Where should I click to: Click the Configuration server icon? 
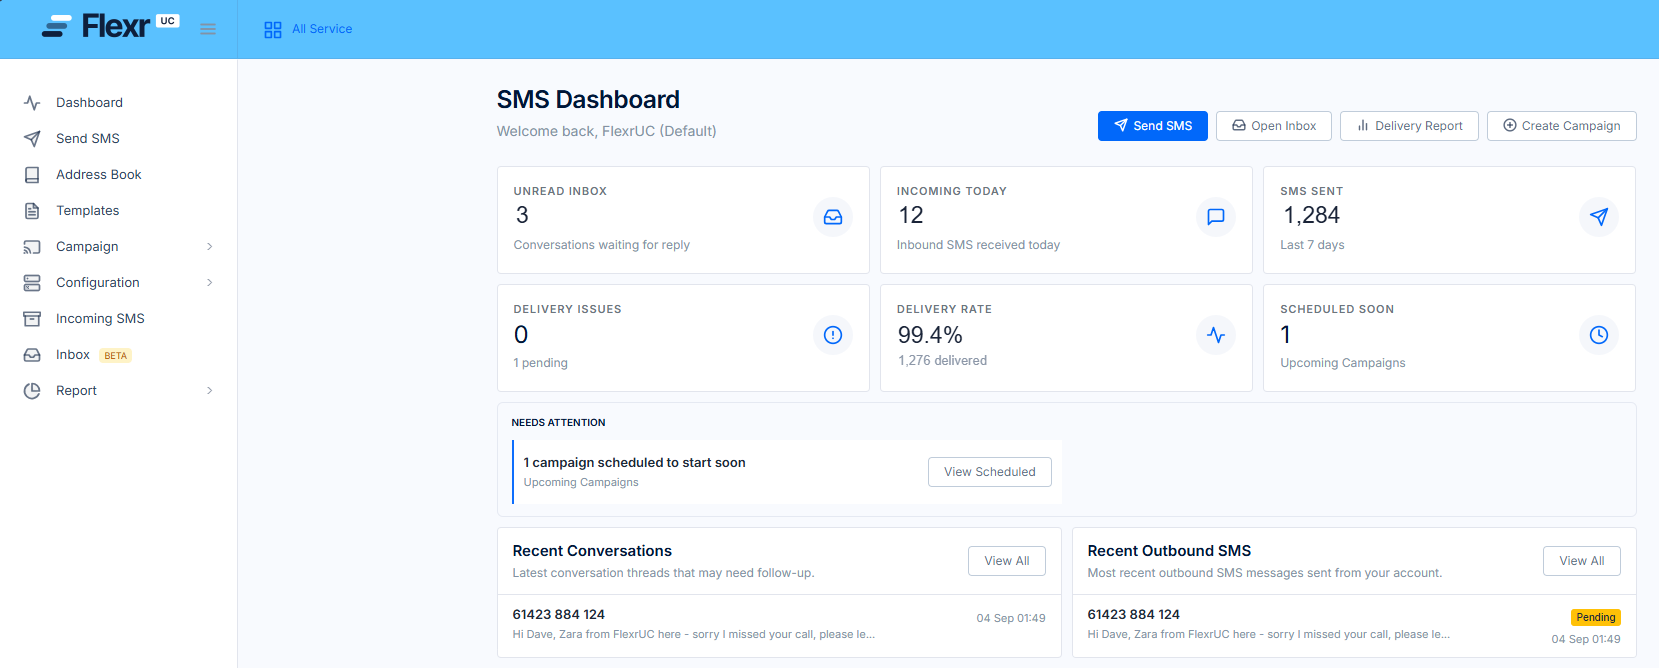[x=32, y=283]
